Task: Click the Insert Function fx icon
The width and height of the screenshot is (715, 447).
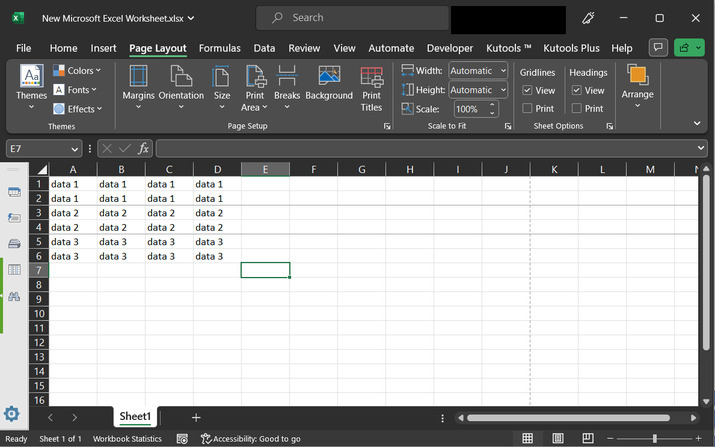Action: [x=143, y=148]
